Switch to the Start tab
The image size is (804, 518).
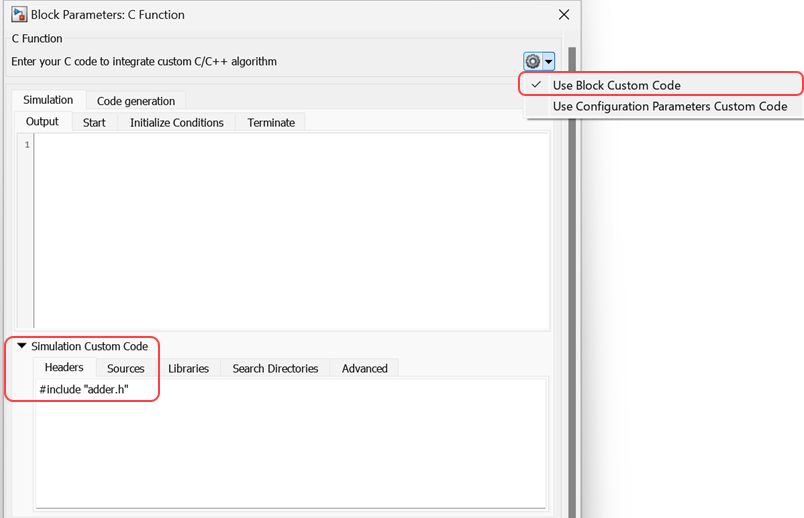click(94, 123)
